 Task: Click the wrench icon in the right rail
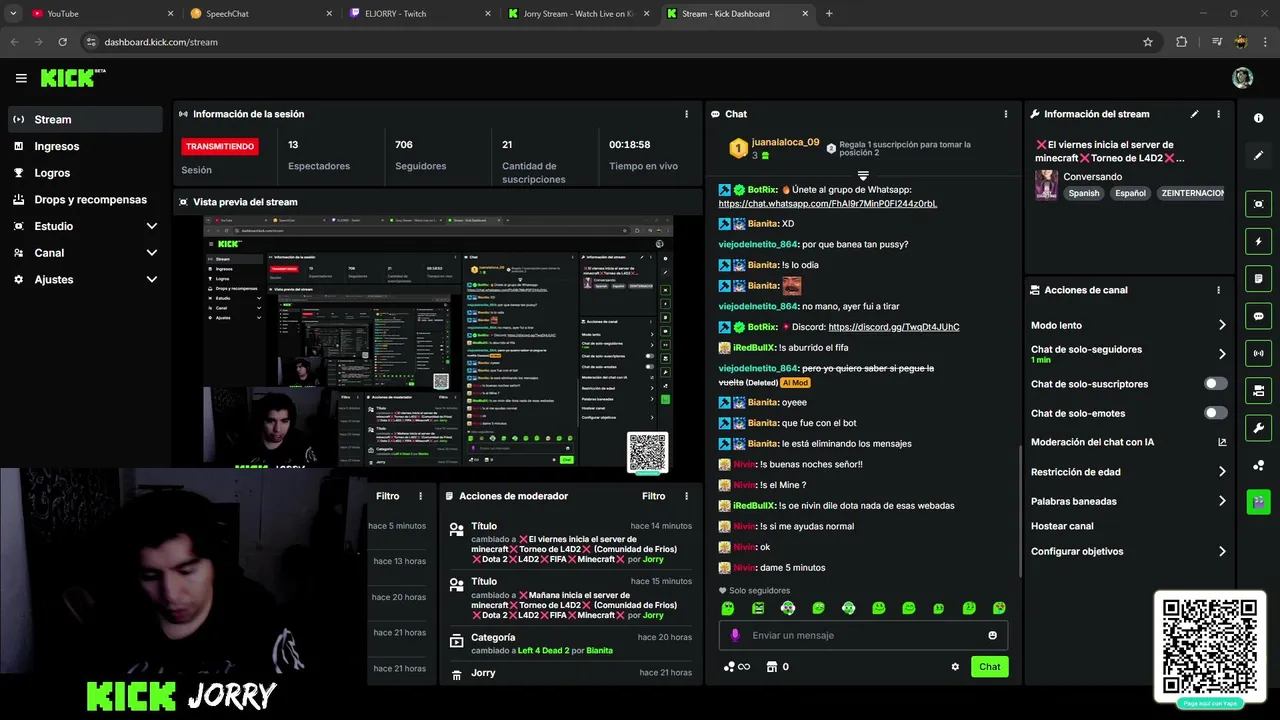click(1258, 428)
